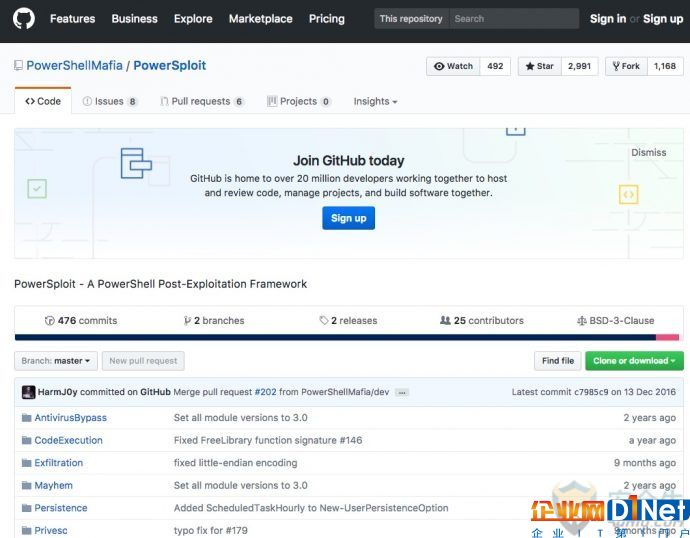This screenshot has height=538, width=690.
Task: Switch to the Projects tab
Action: click(299, 102)
